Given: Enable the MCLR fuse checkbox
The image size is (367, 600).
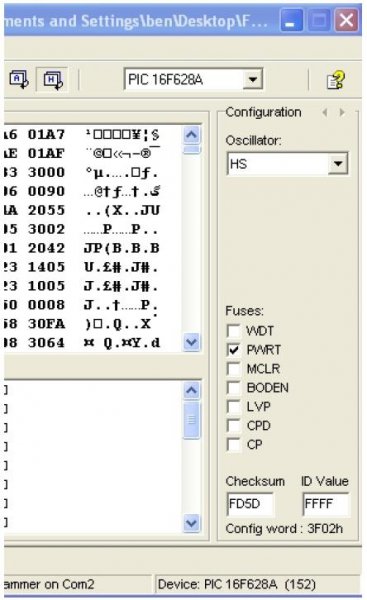Looking at the screenshot, I should pos(233,368).
